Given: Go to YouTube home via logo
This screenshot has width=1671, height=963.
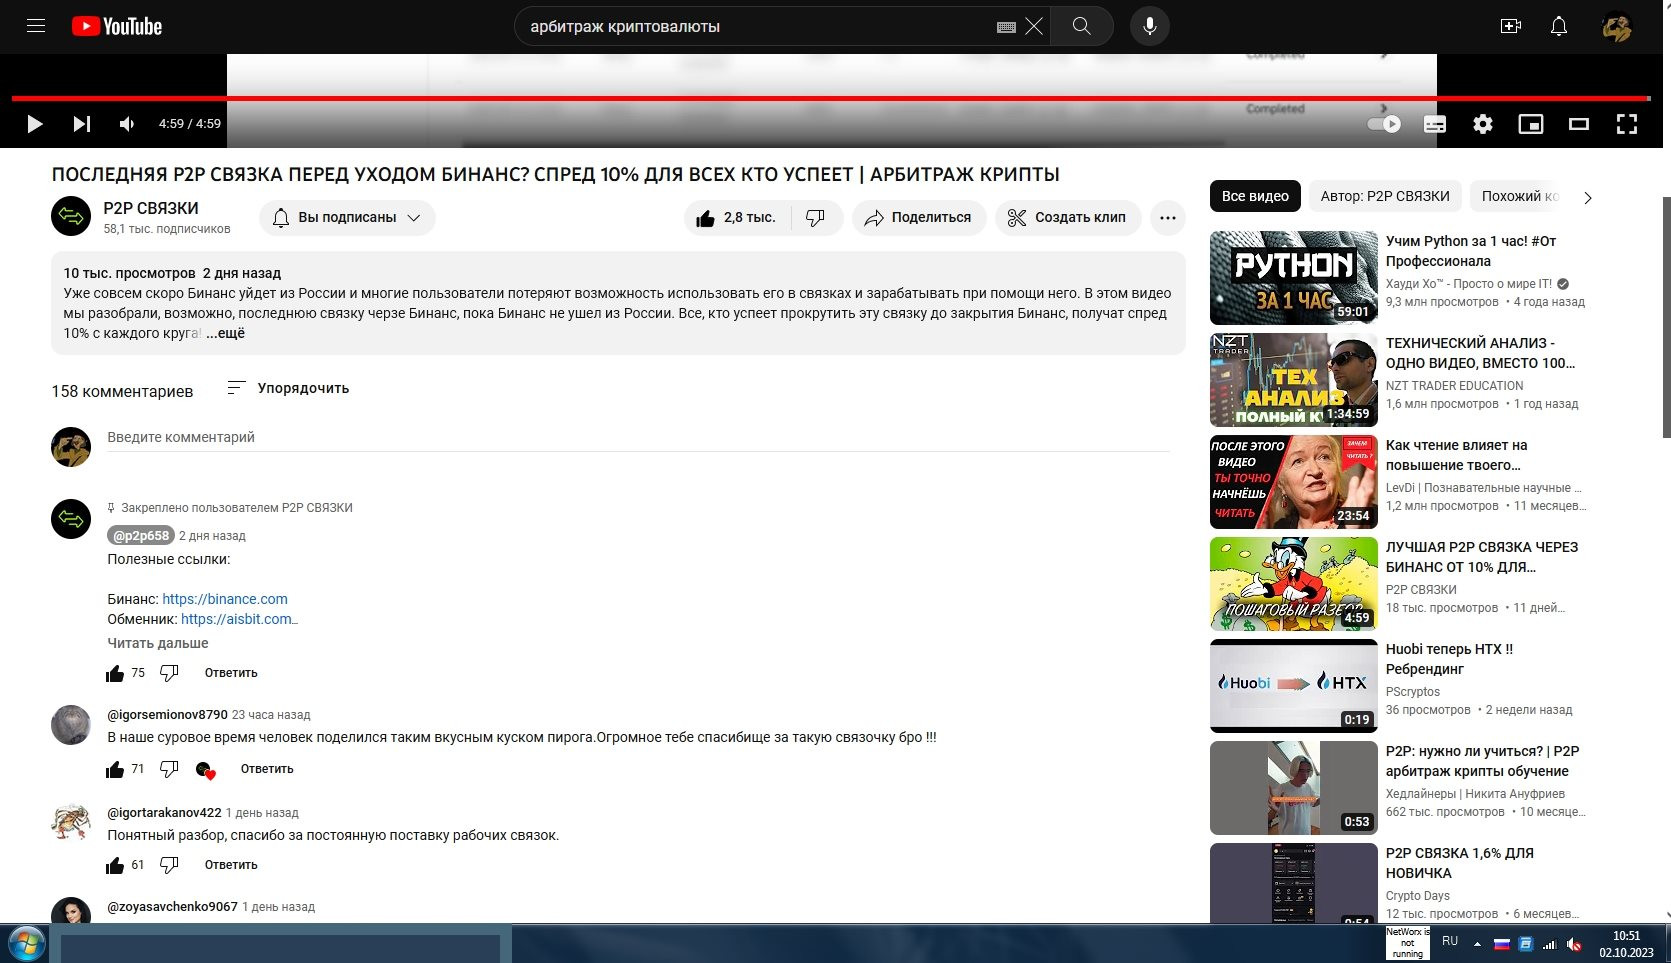Looking at the screenshot, I should coord(117,26).
